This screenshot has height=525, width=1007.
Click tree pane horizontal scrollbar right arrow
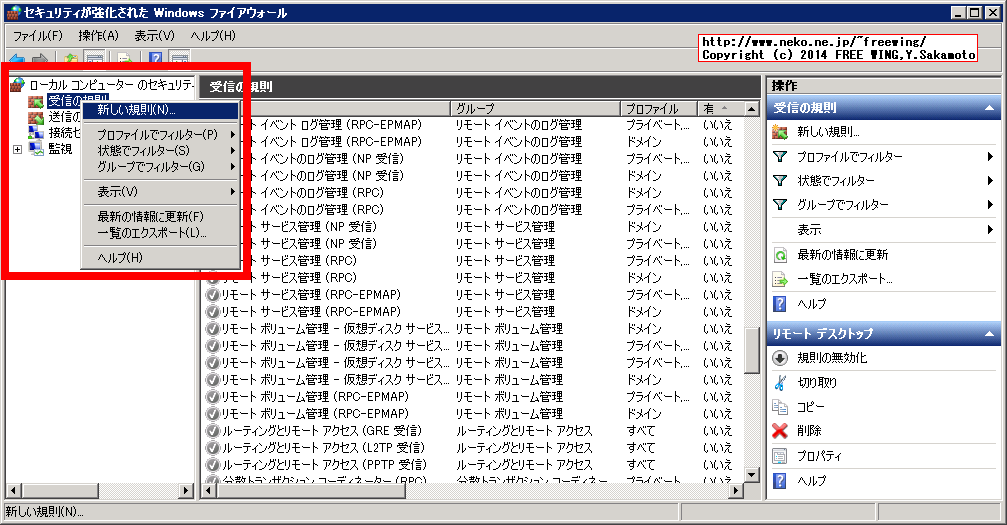186,491
